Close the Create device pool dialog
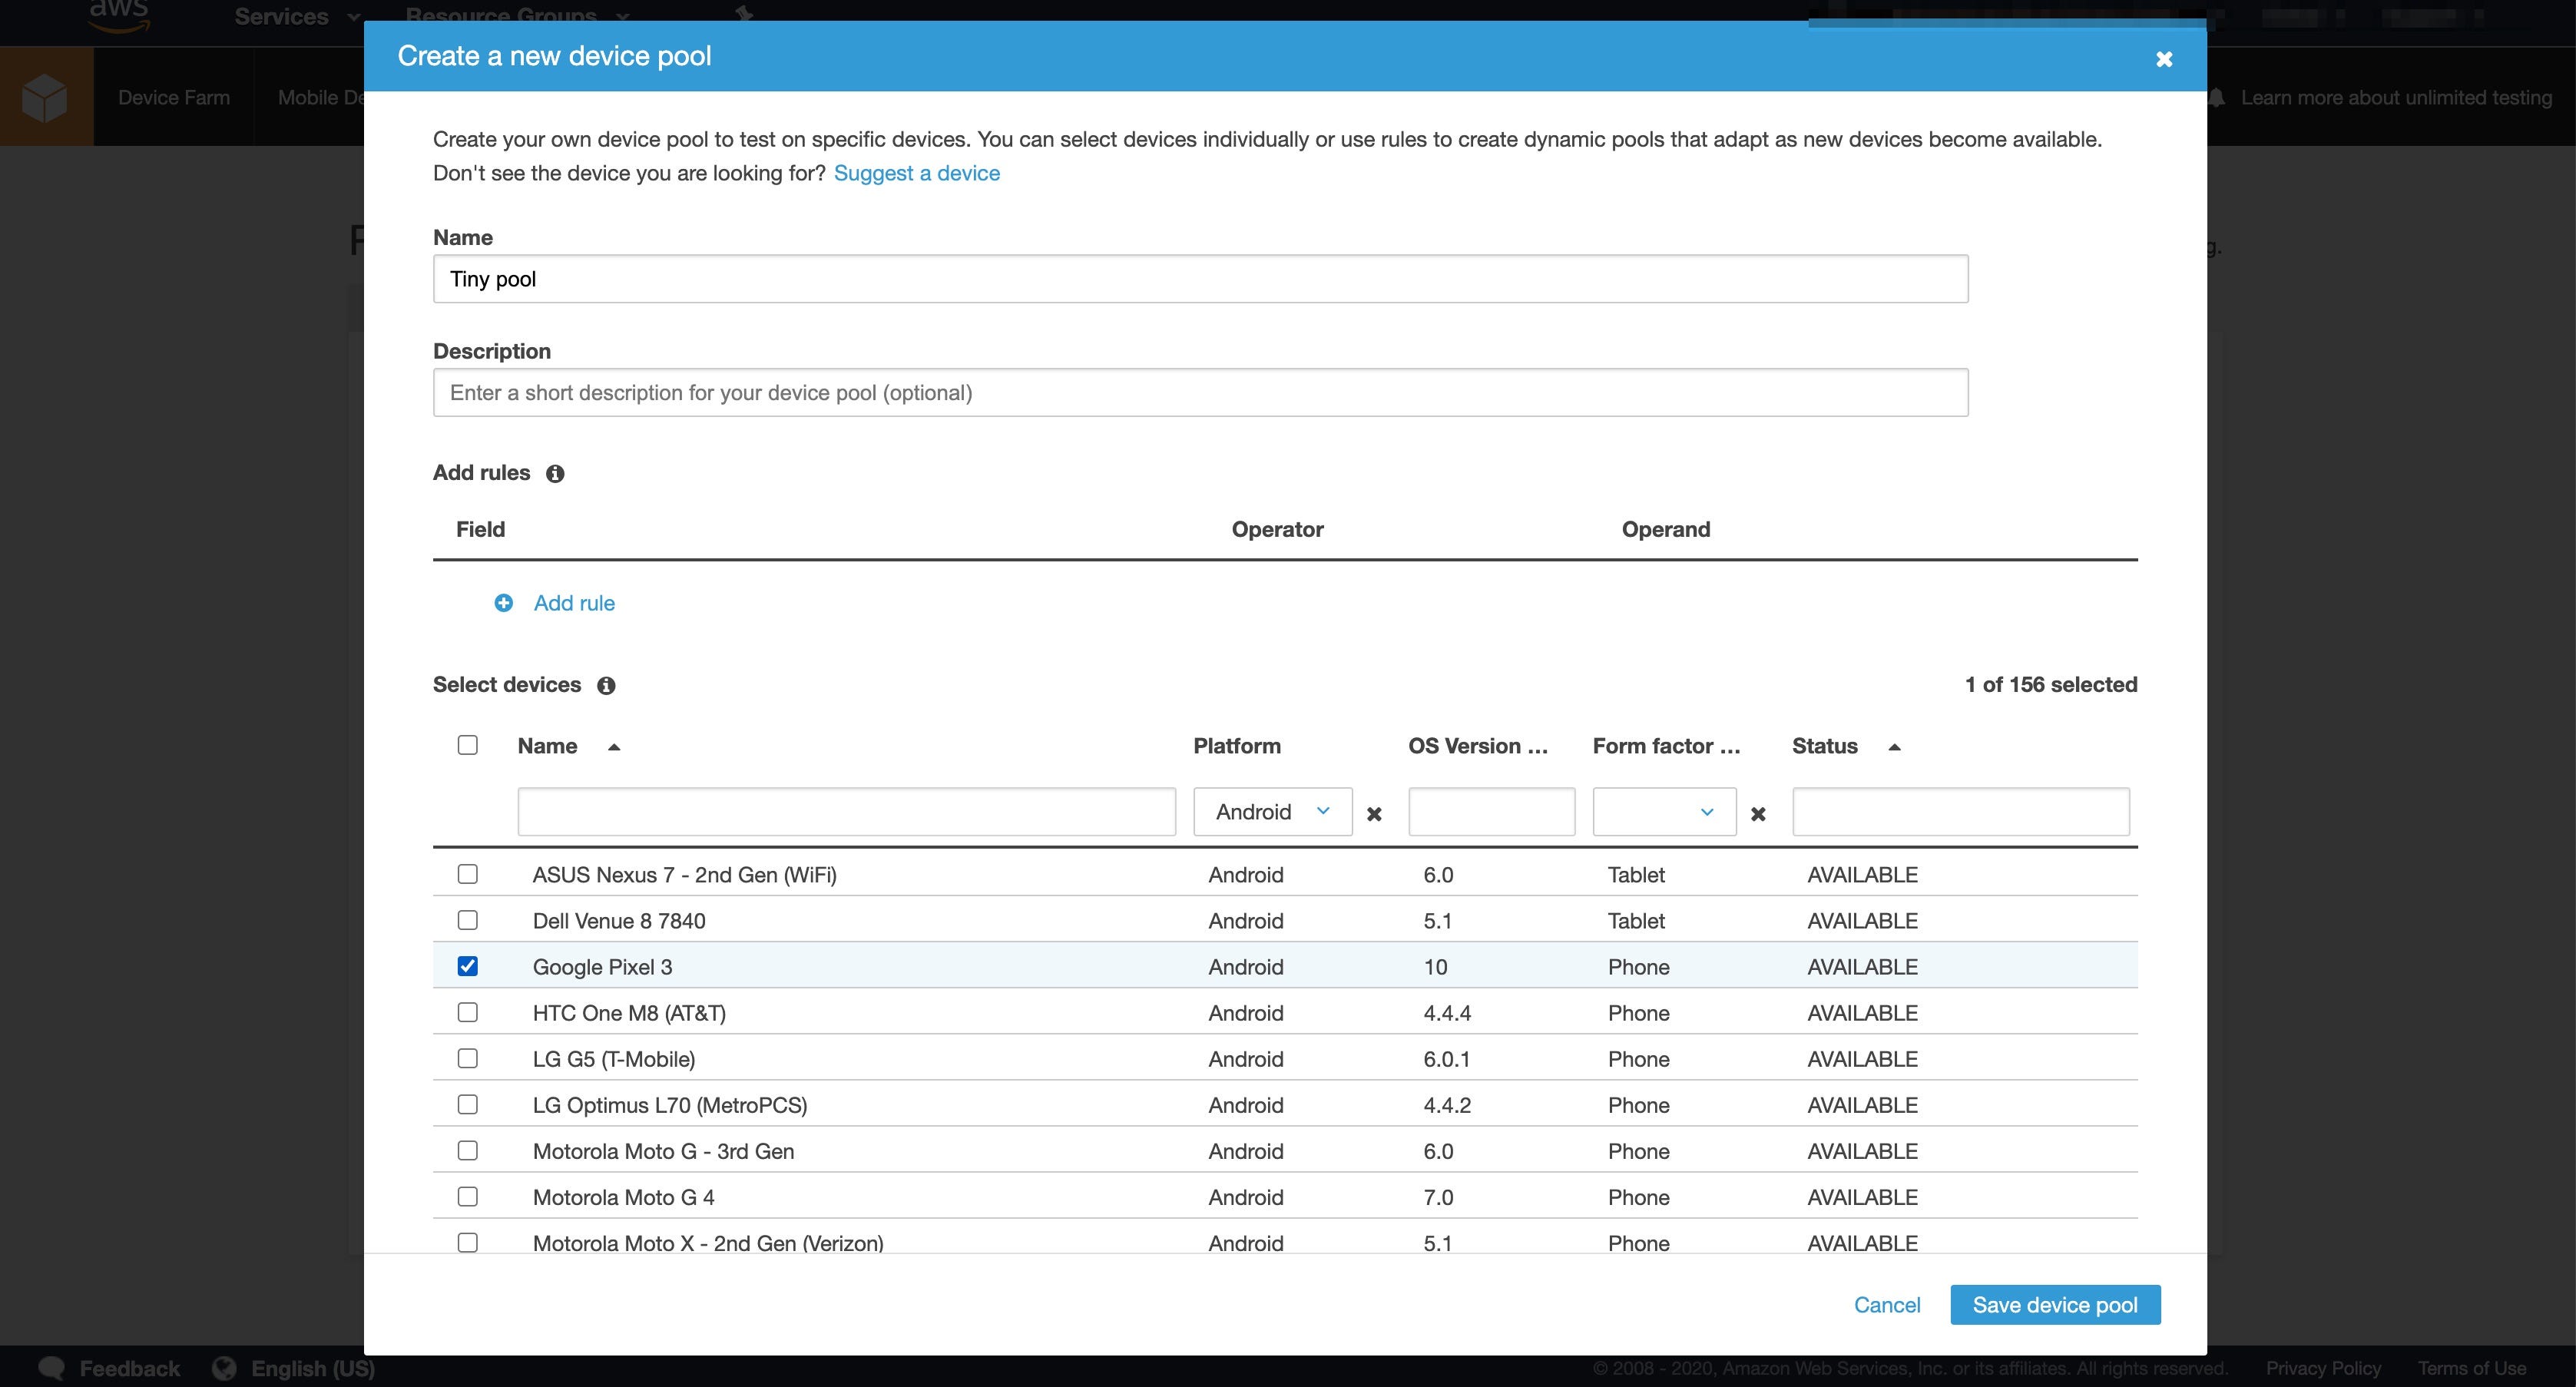Viewport: 2576px width, 1387px height. (2164, 59)
